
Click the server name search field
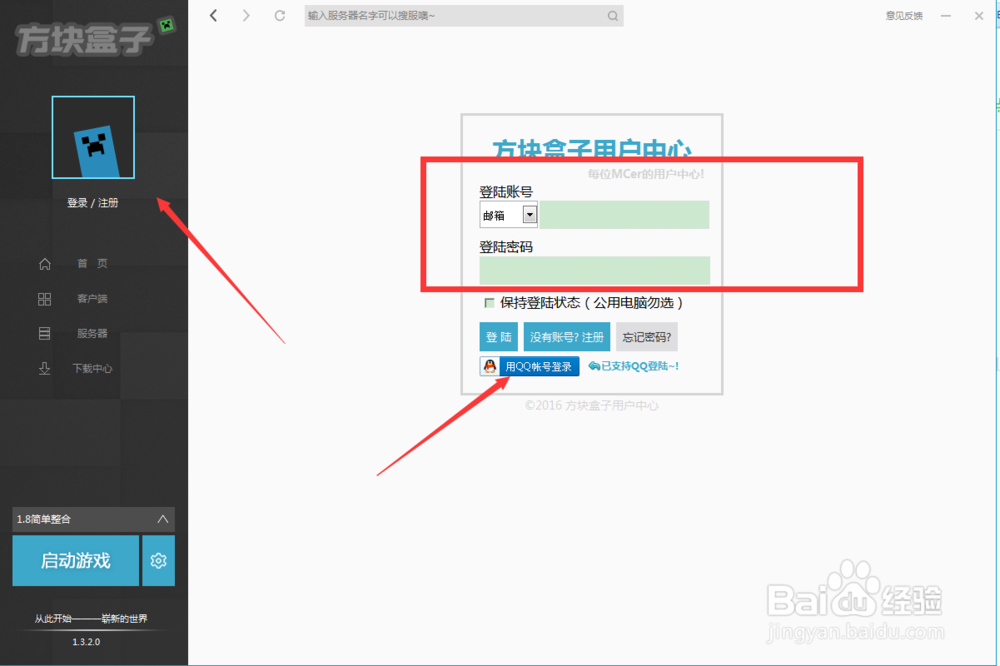click(464, 16)
